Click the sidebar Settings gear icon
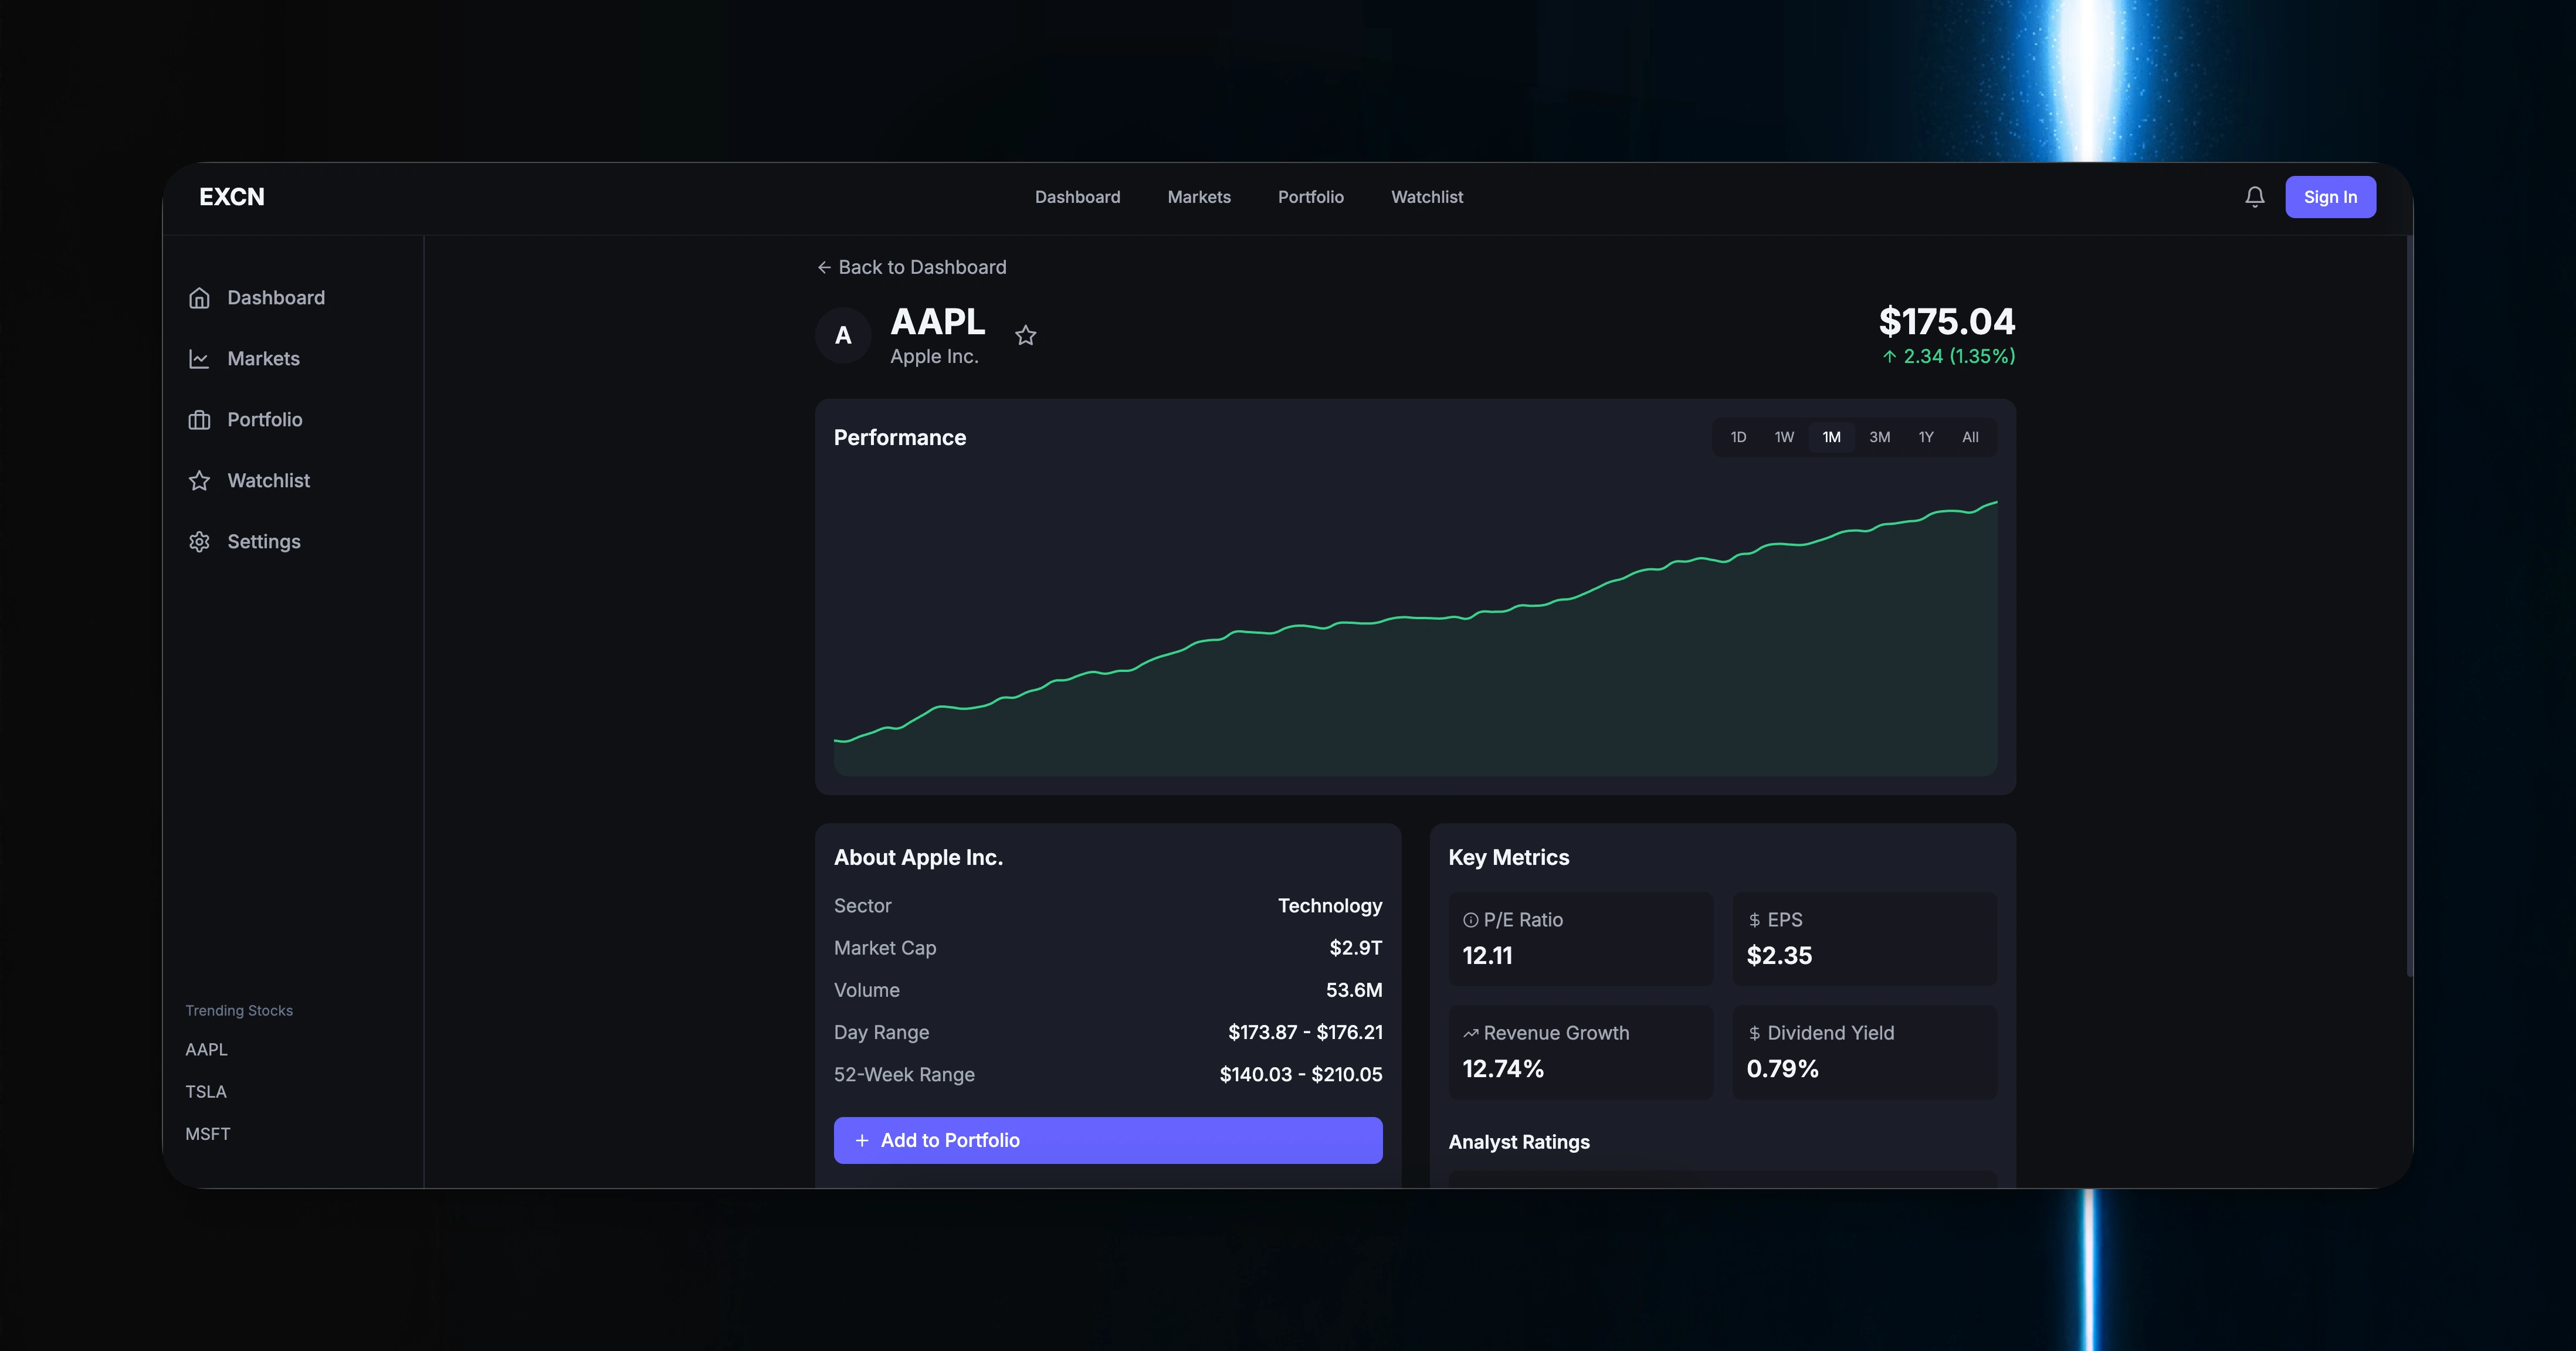Screen dimensions: 2576x1351 pyautogui.click(x=199, y=542)
